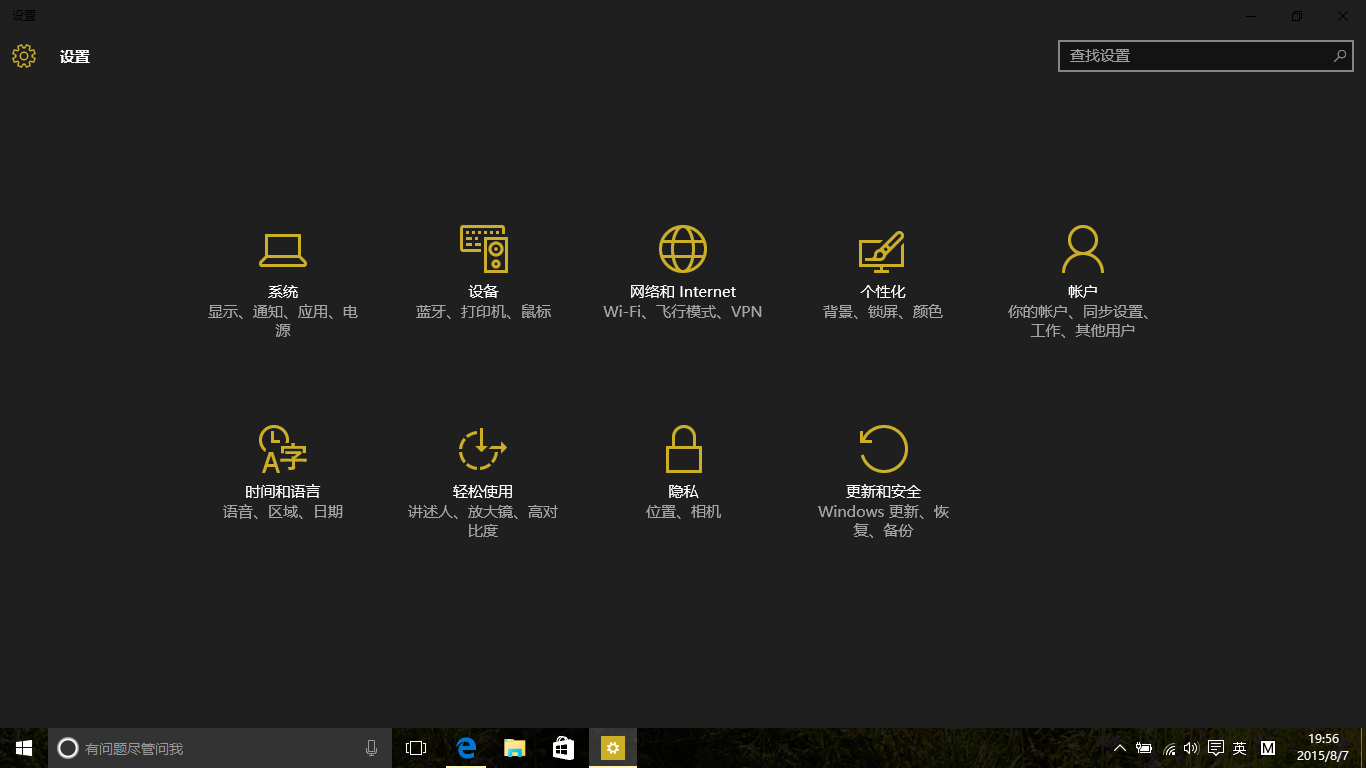Viewport: 1366px width, 768px height.
Task: Activate Cortana microphone in taskbar
Action: tap(371, 748)
